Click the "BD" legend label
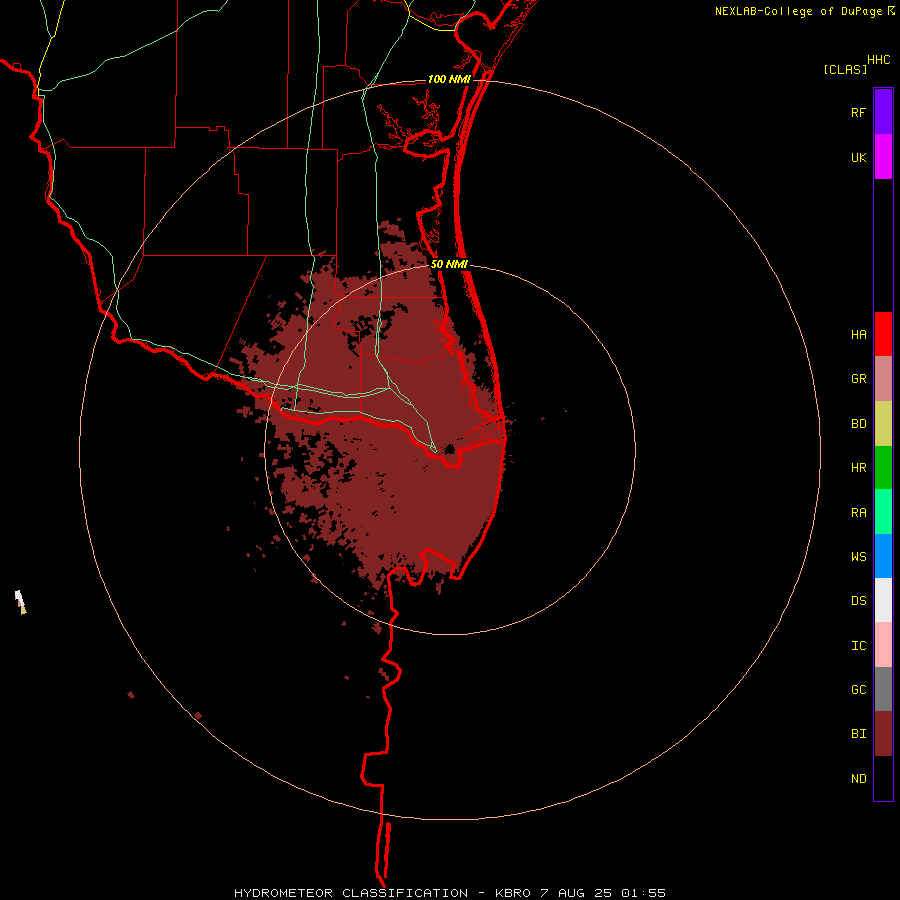900x900 pixels. tap(858, 424)
